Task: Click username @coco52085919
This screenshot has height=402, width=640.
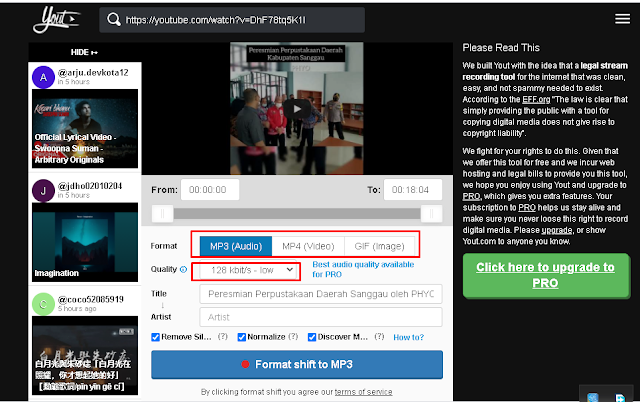Action: [91, 300]
